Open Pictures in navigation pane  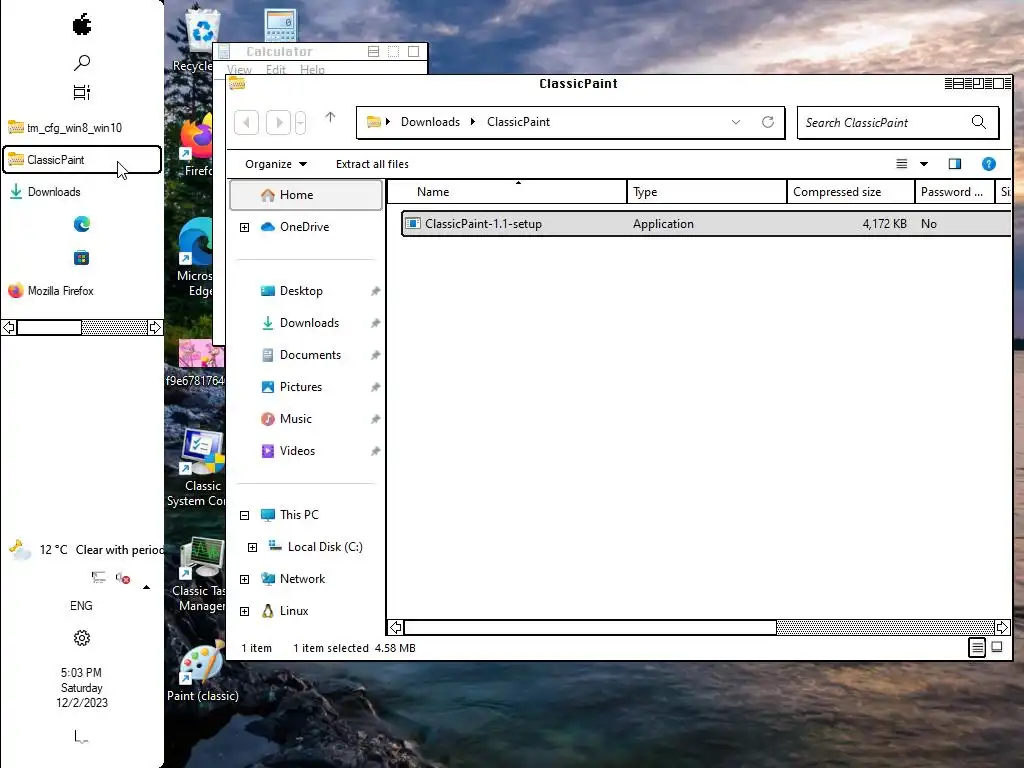300,387
